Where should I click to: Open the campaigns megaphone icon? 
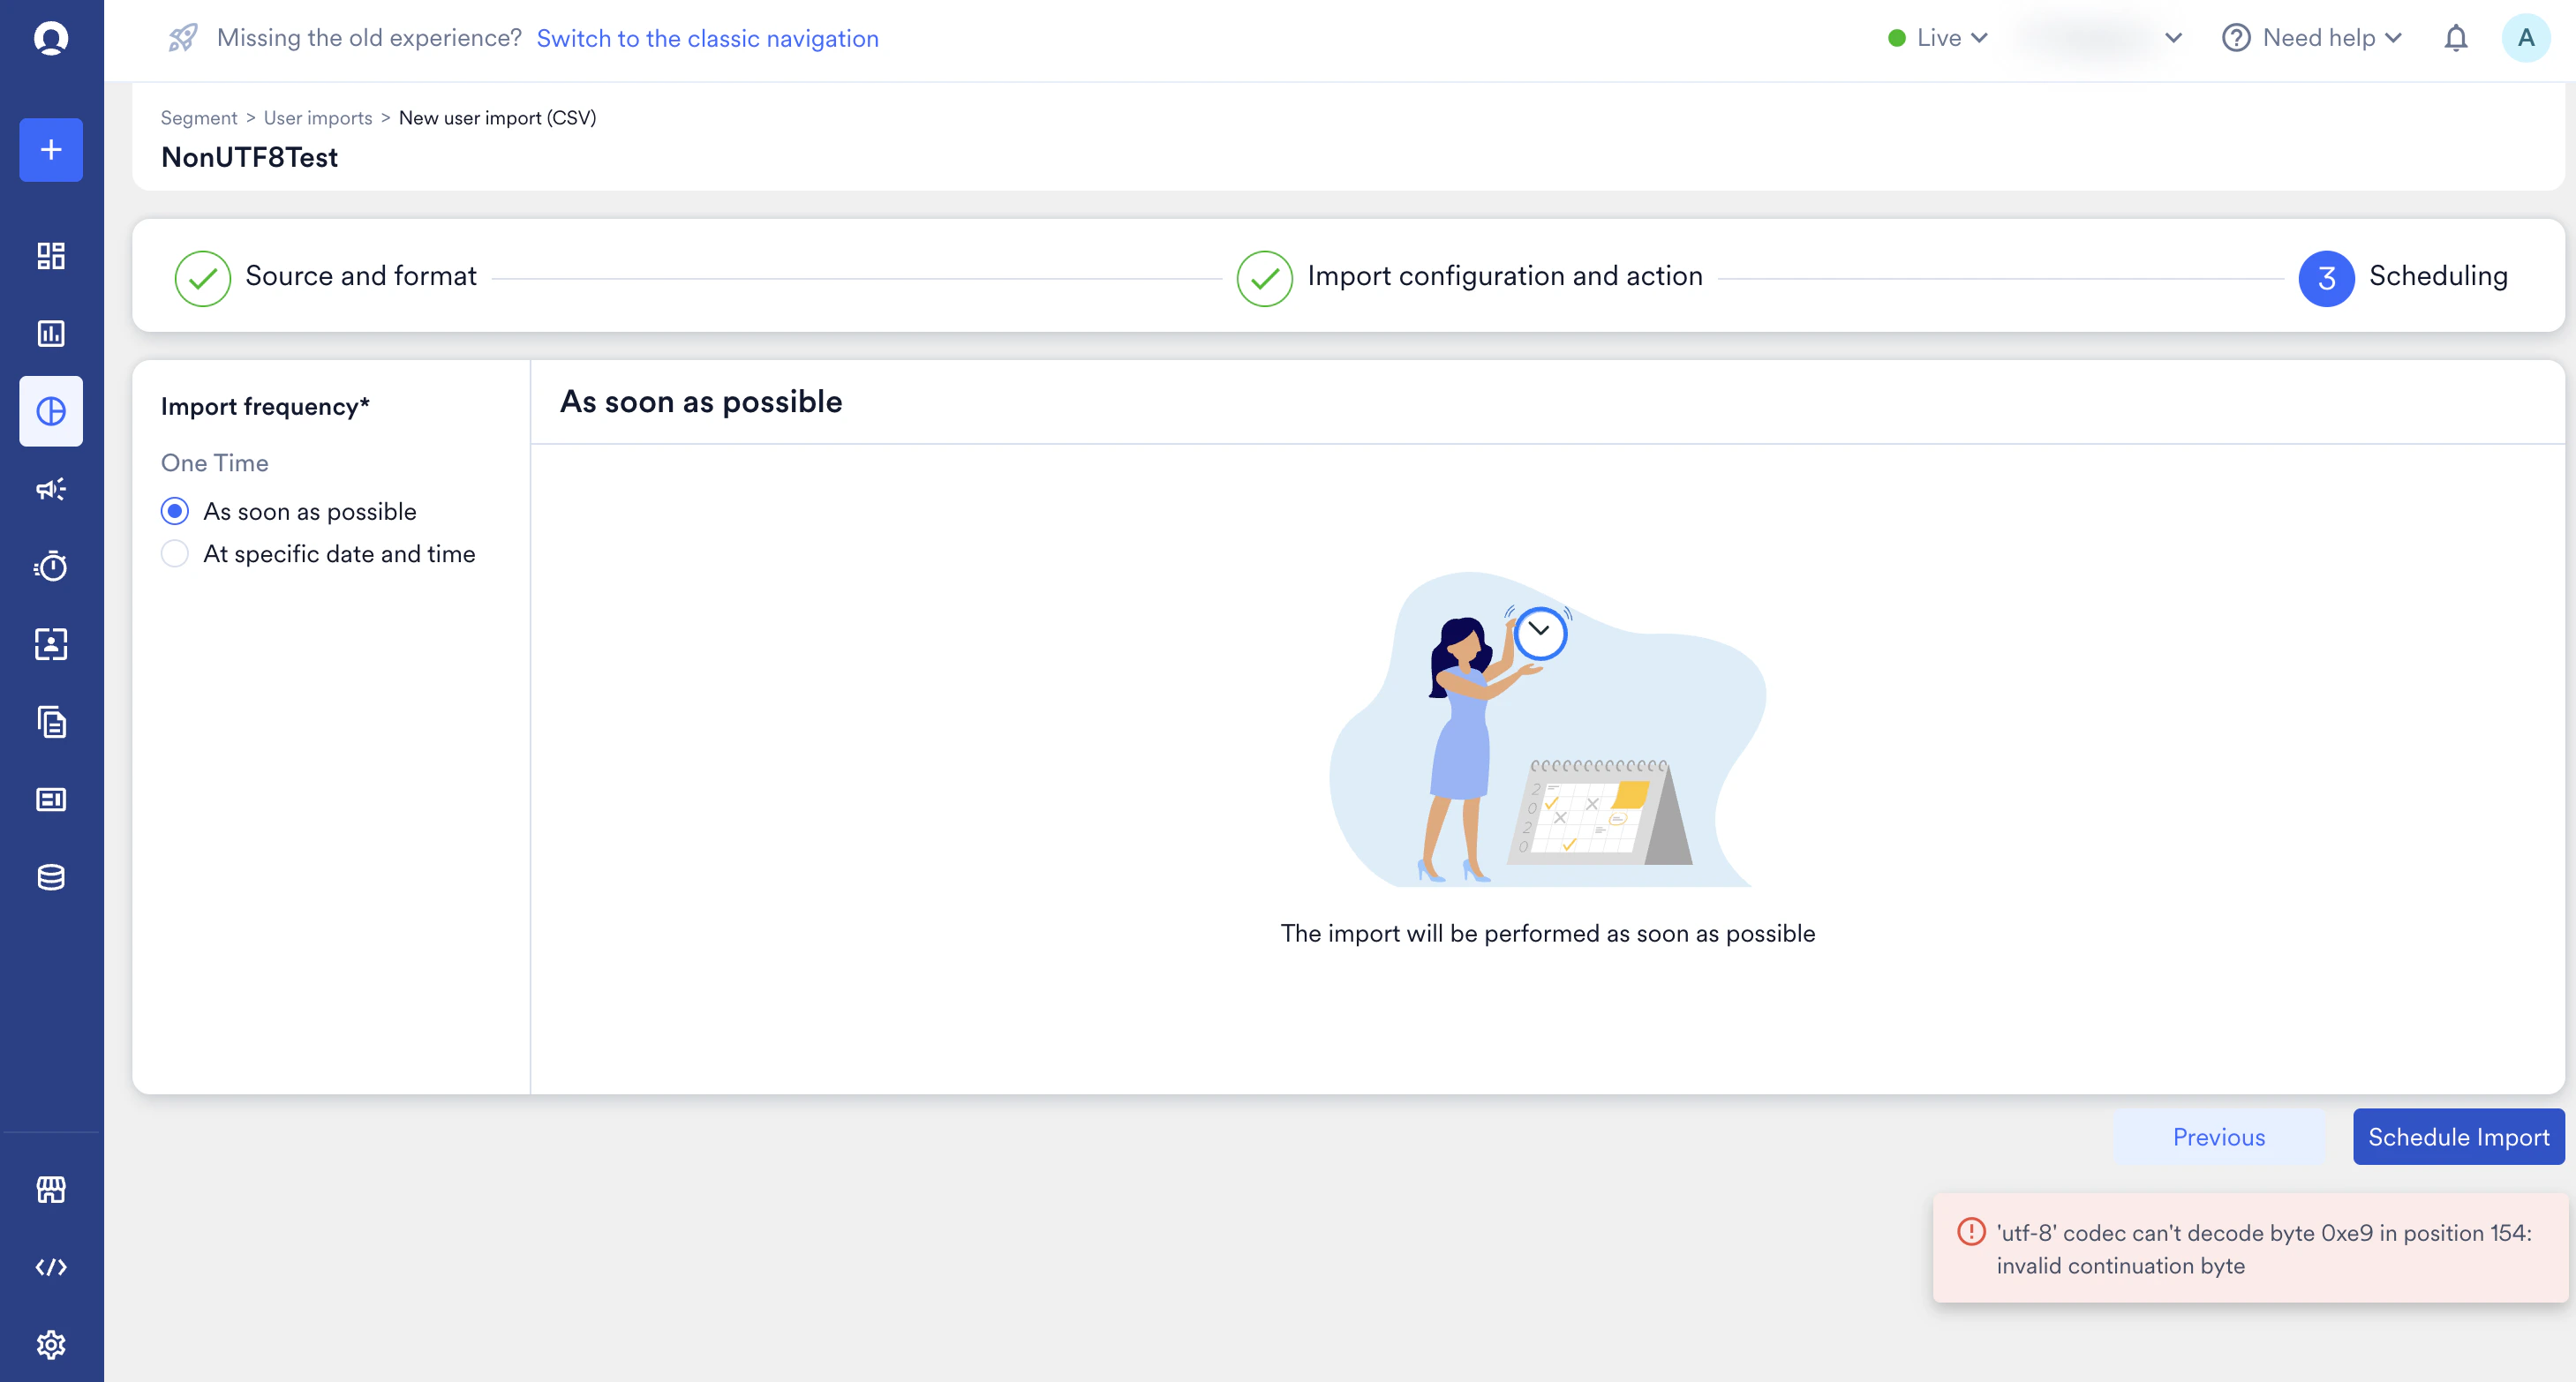[51, 489]
